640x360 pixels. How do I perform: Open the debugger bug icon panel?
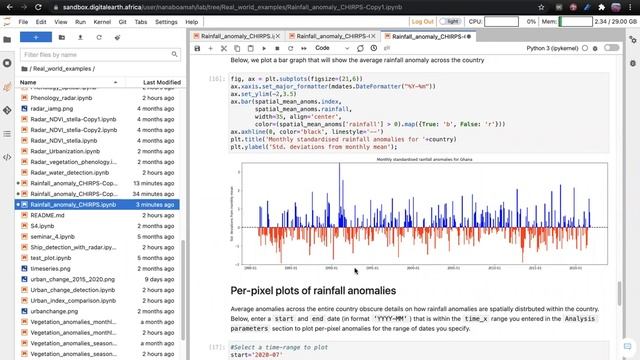633,63
